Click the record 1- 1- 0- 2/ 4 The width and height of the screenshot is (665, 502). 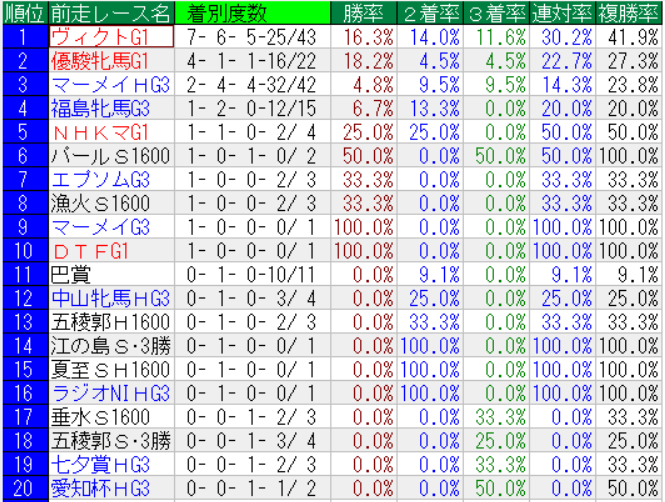coord(252,132)
